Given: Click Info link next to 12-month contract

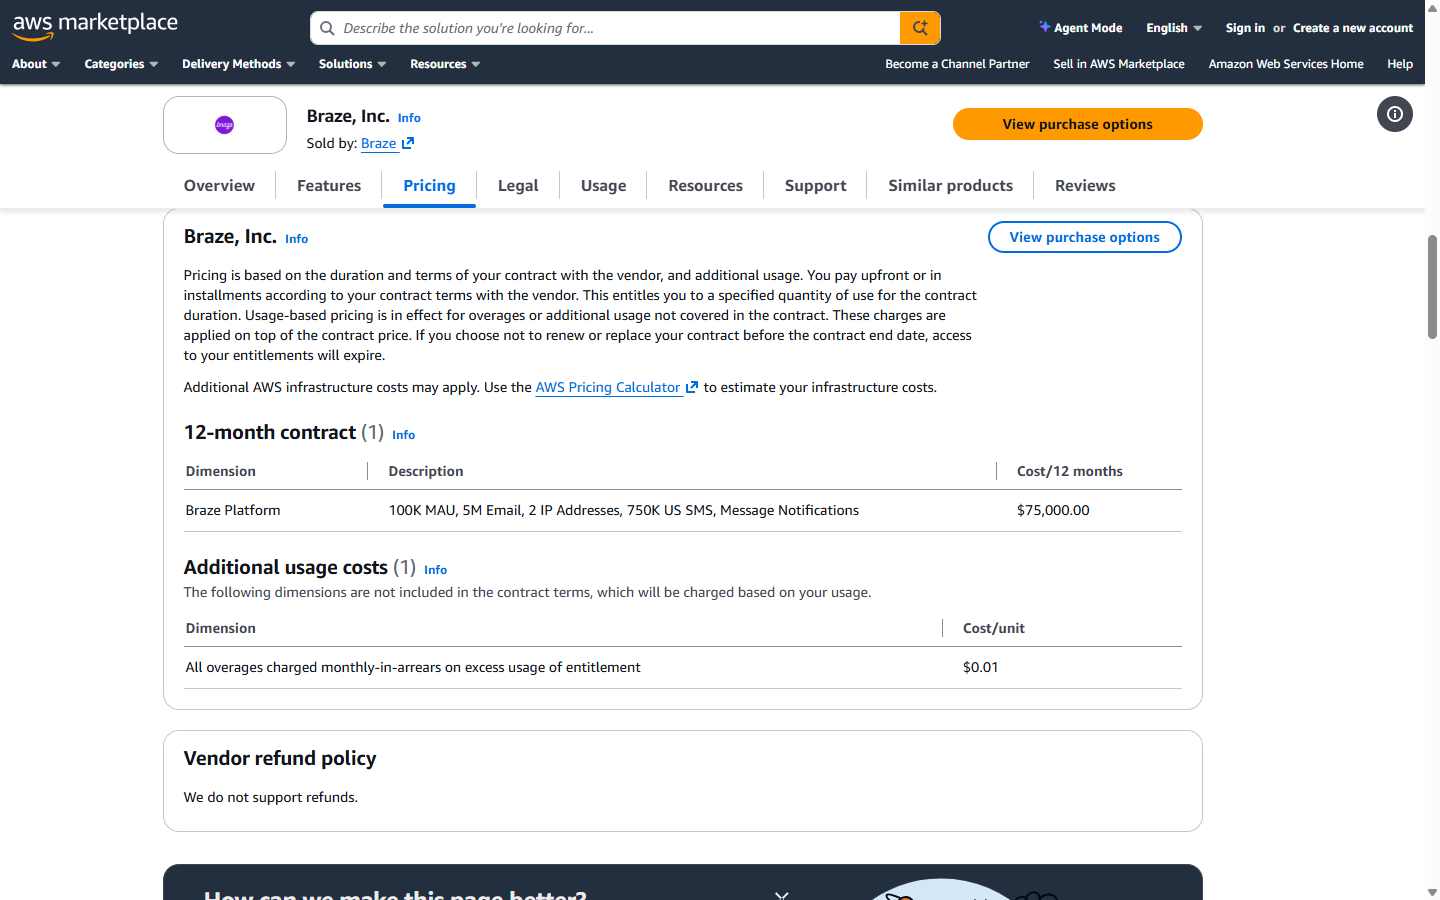Looking at the screenshot, I should (403, 435).
